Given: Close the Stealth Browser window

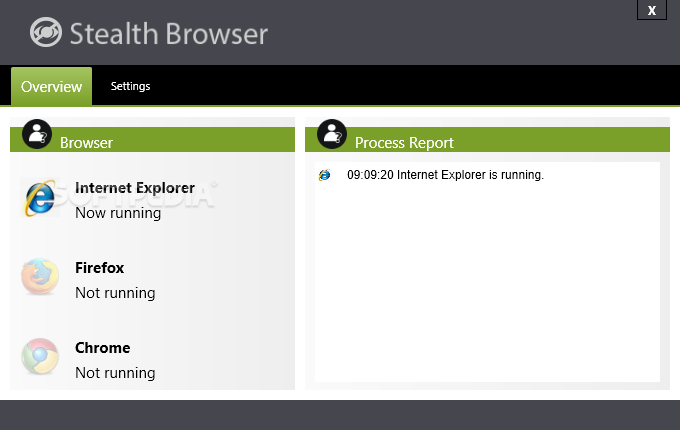Looking at the screenshot, I should (x=651, y=10).
